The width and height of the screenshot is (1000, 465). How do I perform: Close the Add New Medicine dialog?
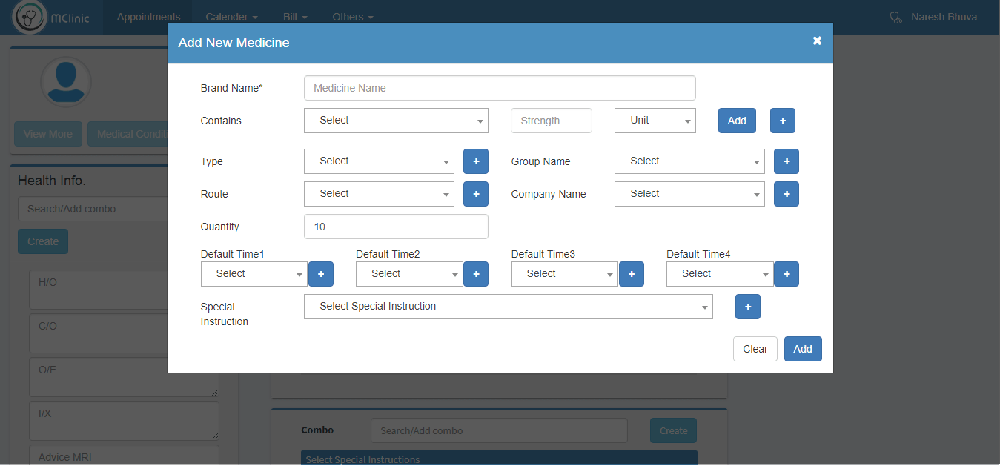click(817, 41)
